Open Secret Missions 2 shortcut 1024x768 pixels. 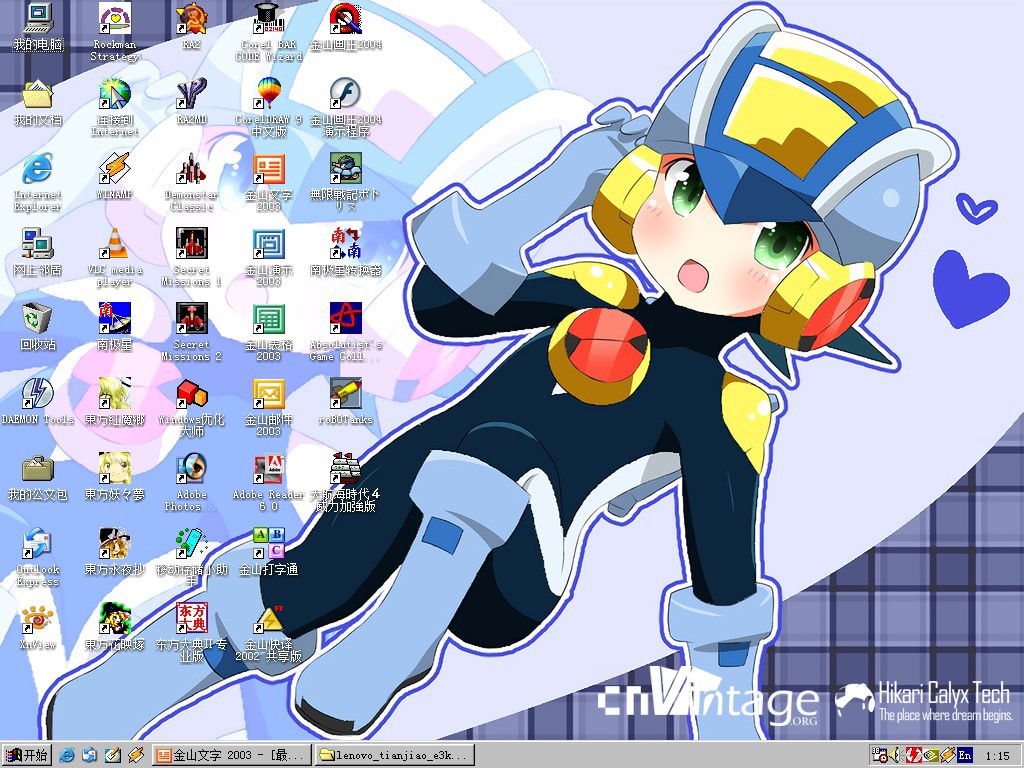coord(191,332)
